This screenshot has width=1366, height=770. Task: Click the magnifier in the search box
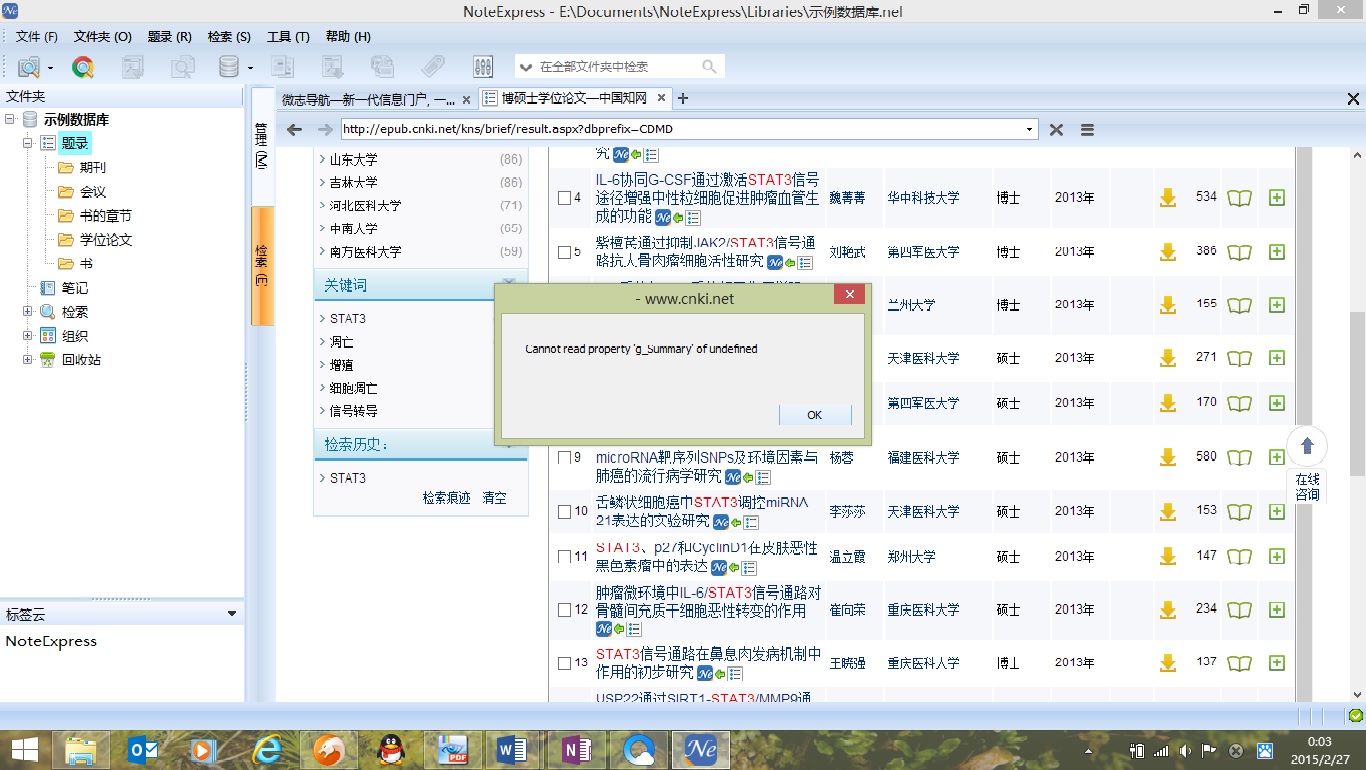(709, 66)
